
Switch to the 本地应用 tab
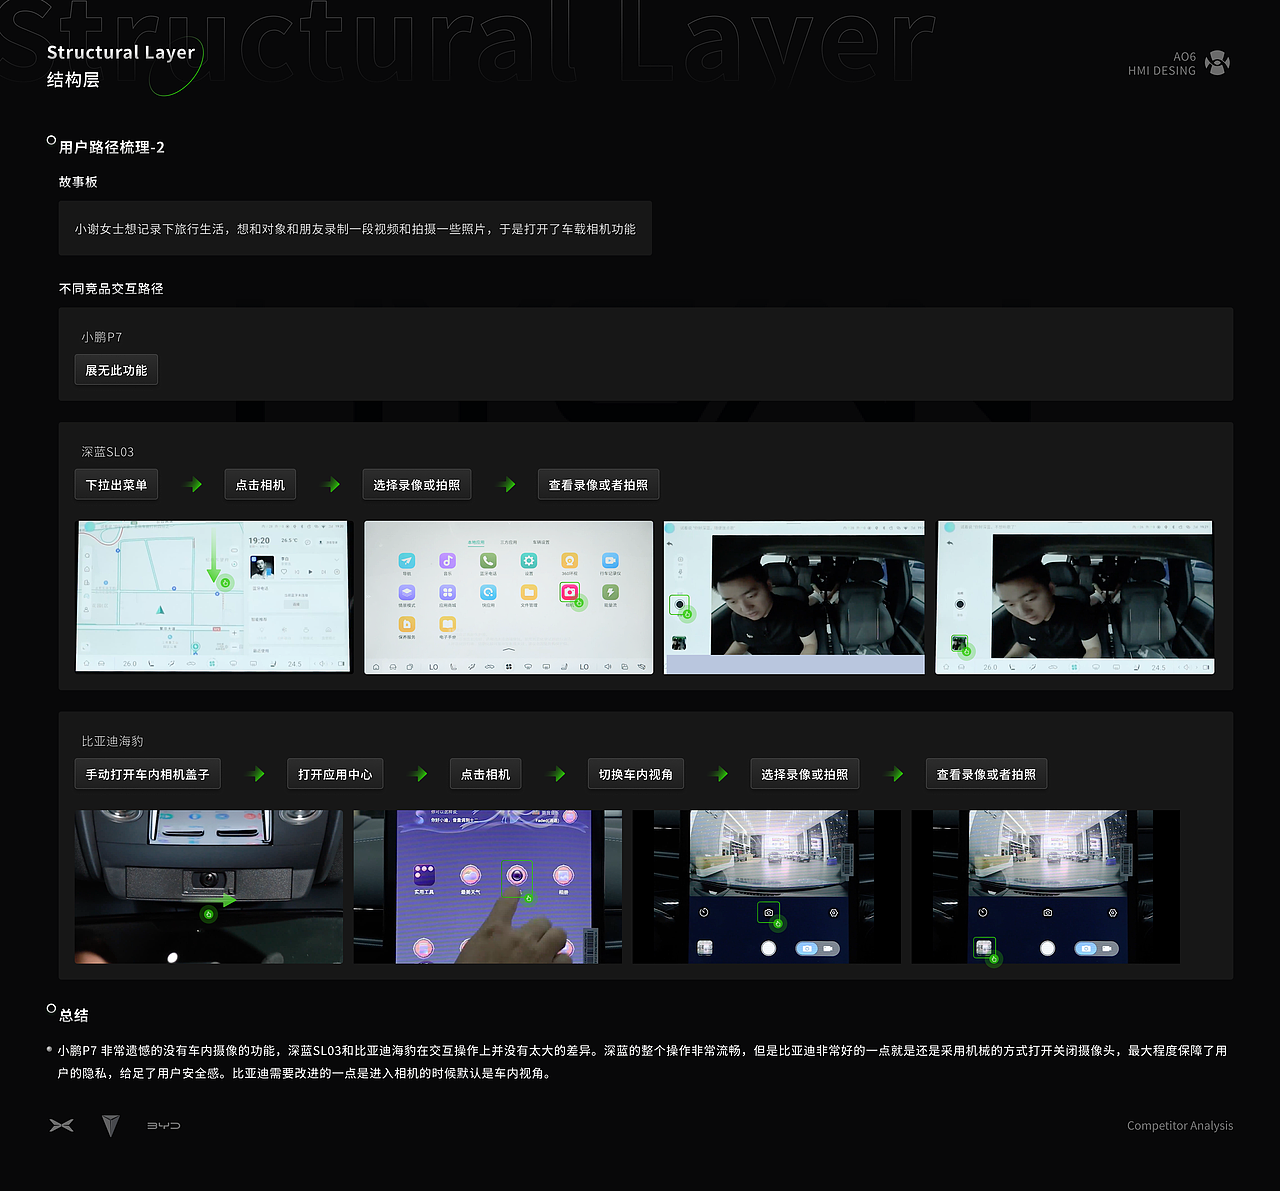(x=476, y=542)
